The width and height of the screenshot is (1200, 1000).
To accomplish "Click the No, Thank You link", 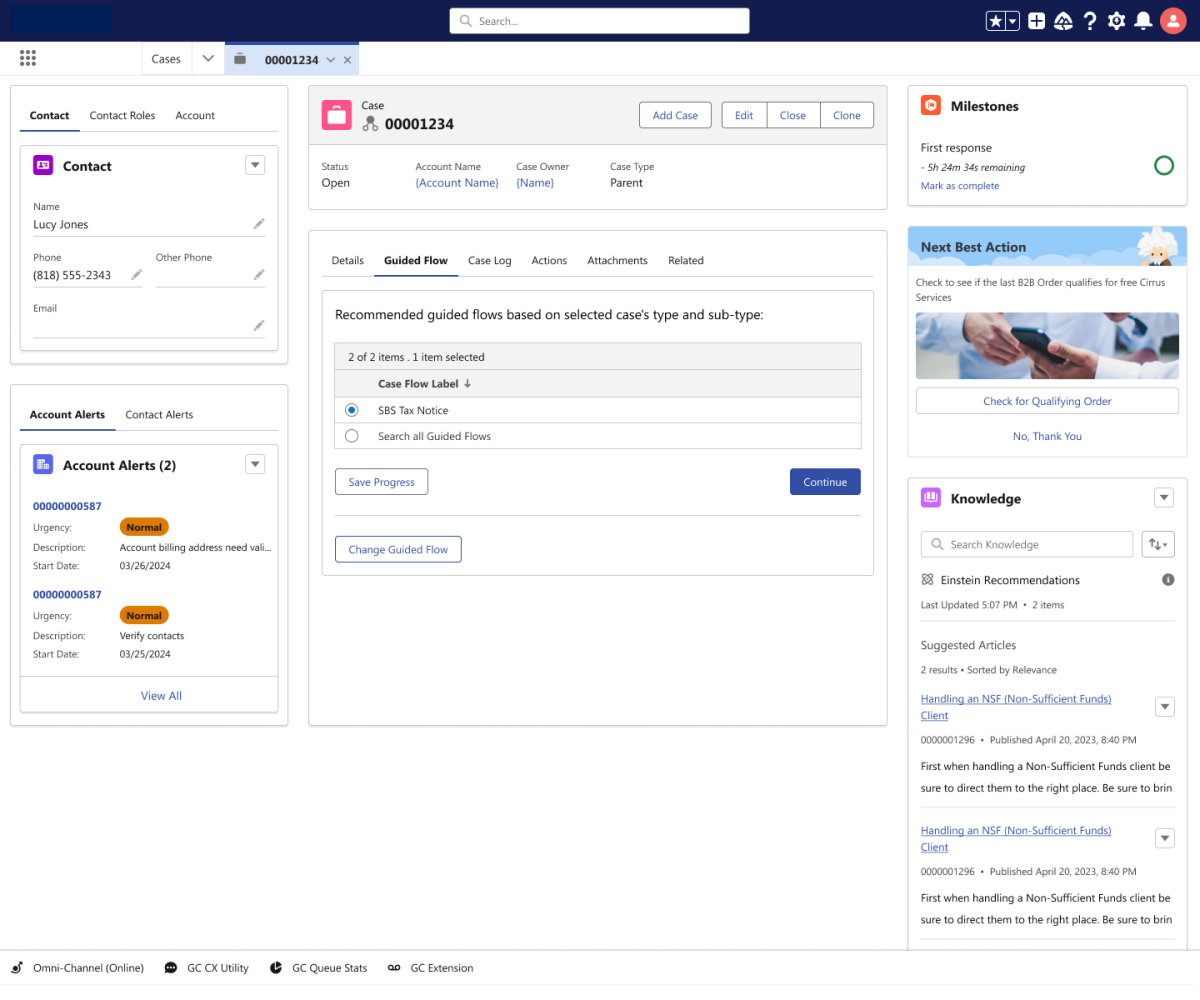I will tap(1047, 436).
